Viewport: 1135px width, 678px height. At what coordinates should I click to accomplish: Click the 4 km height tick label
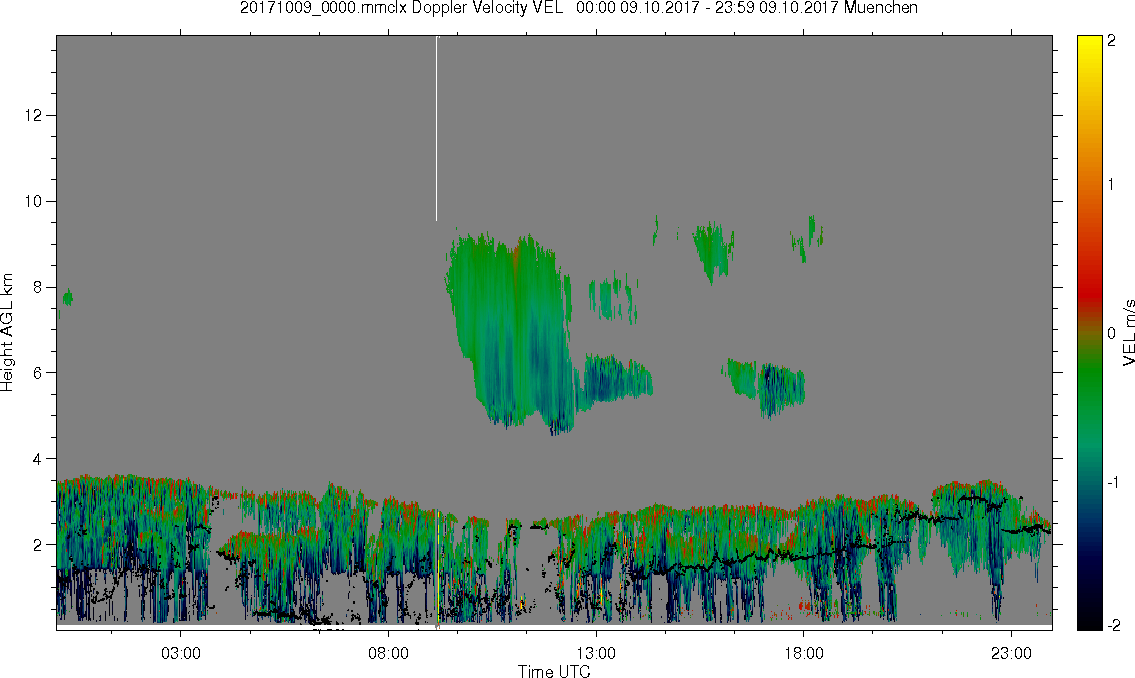pos(36,459)
